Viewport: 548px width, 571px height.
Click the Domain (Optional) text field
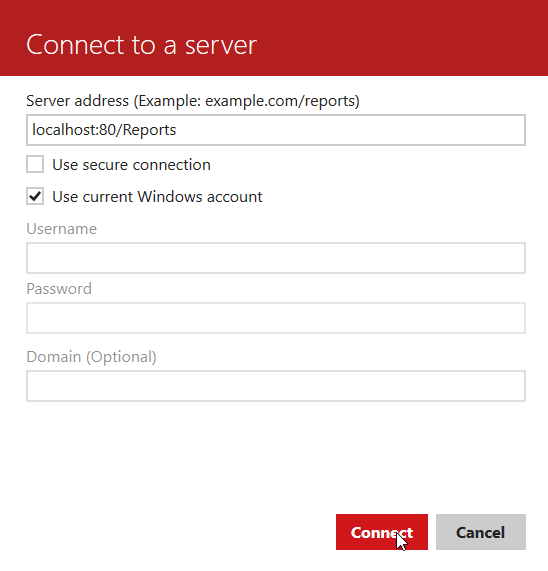click(276, 386)
